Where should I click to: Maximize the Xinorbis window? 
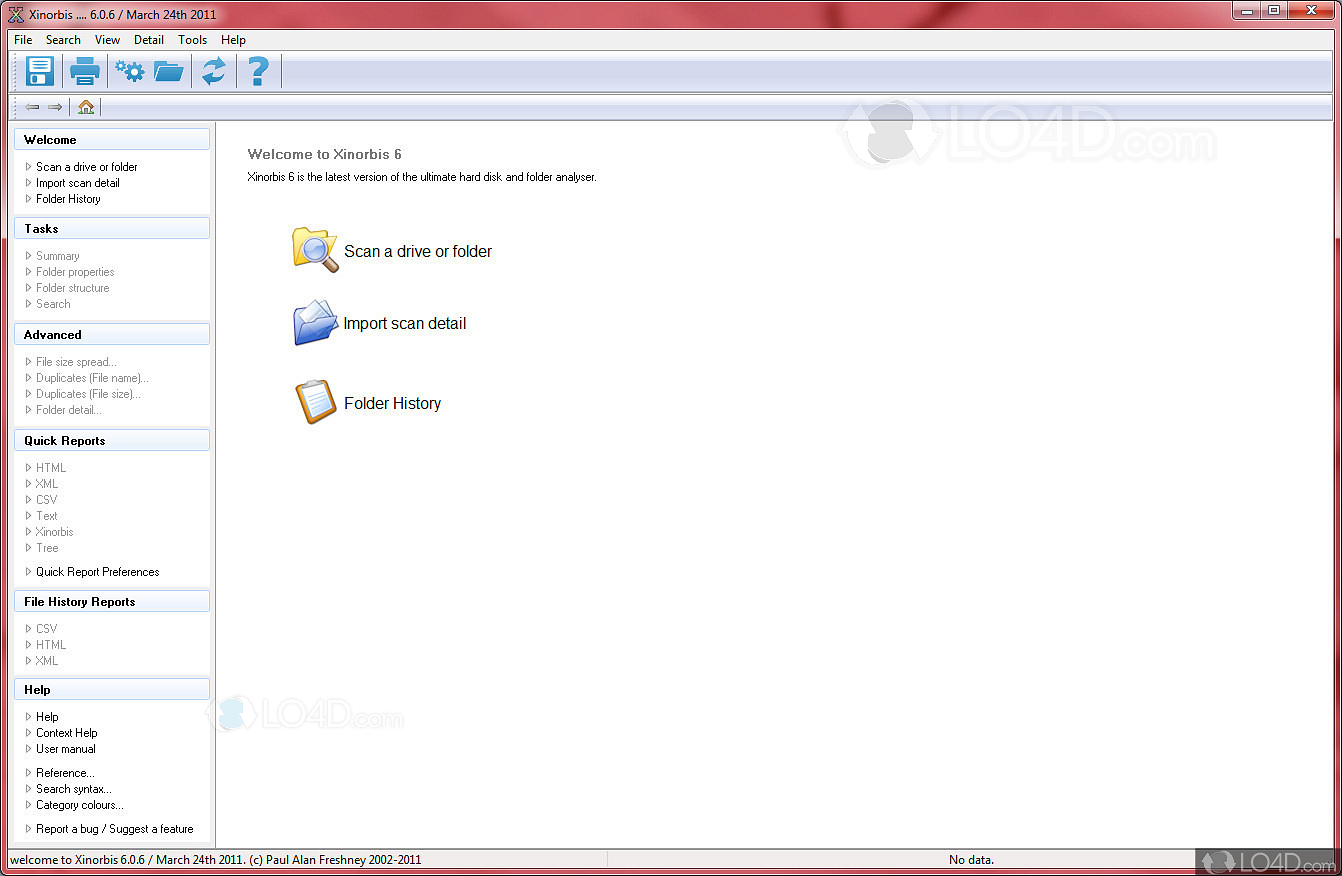[1274, 10]
